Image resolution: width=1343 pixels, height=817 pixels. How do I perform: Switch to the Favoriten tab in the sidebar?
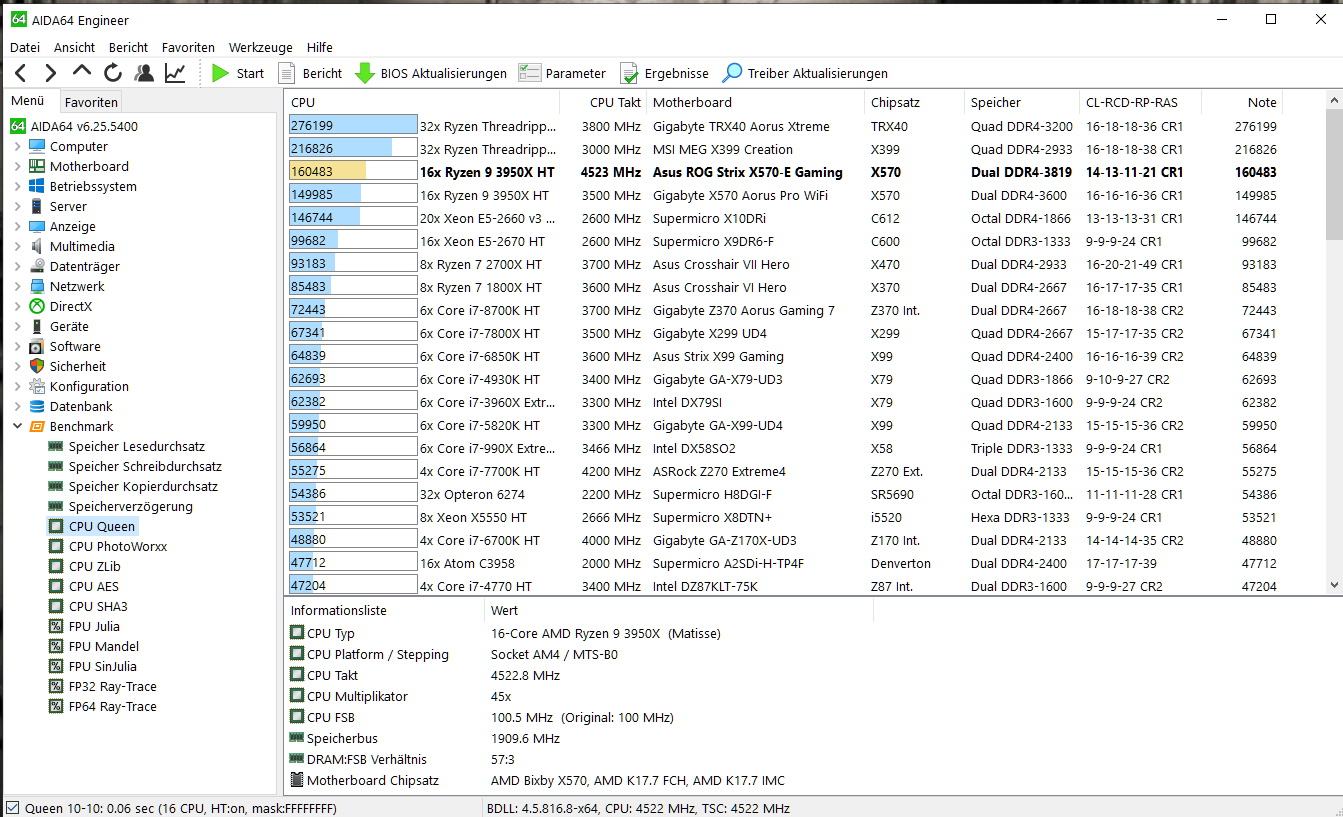click(x=91, y=102)
